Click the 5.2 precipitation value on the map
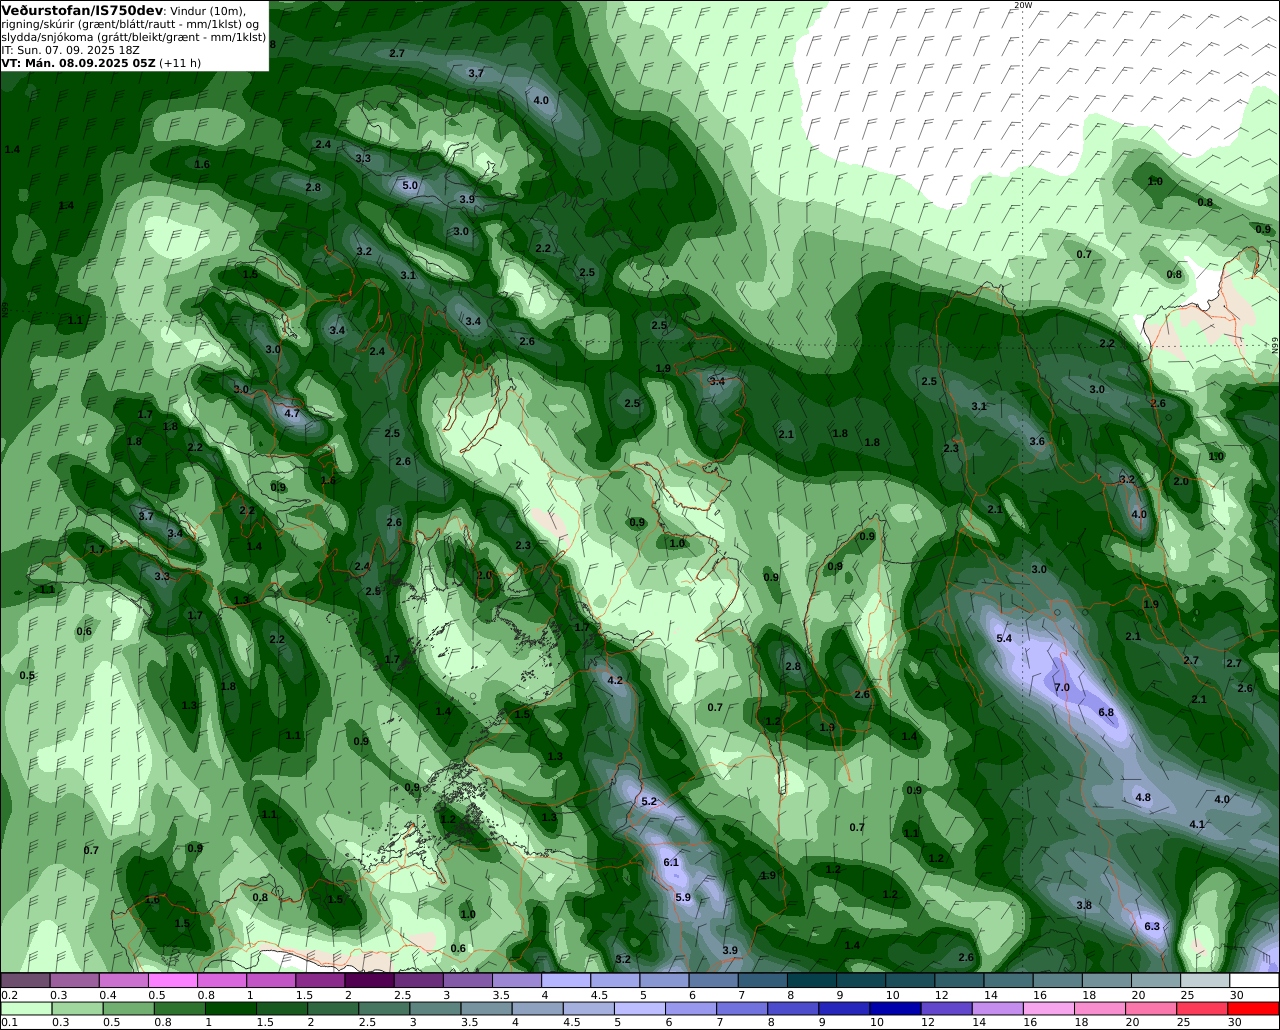 649,802
